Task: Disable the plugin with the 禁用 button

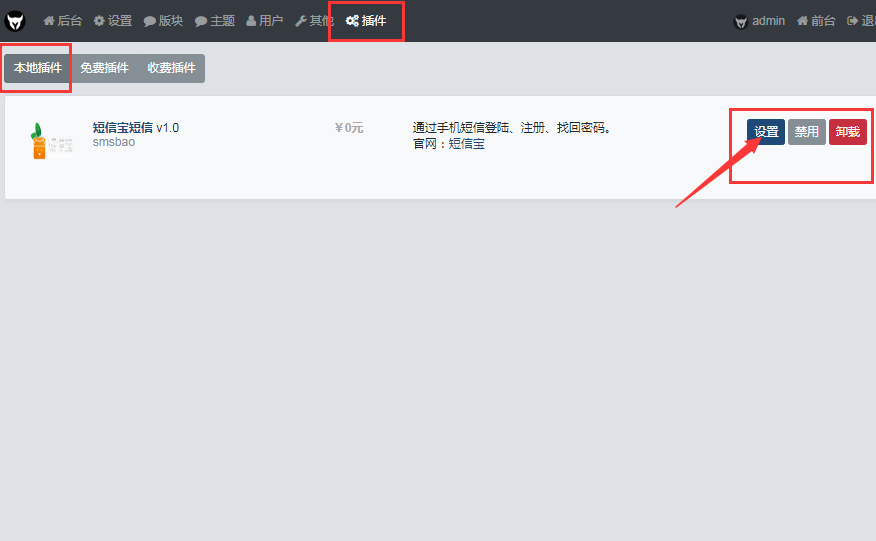Action: coord(807,132)
